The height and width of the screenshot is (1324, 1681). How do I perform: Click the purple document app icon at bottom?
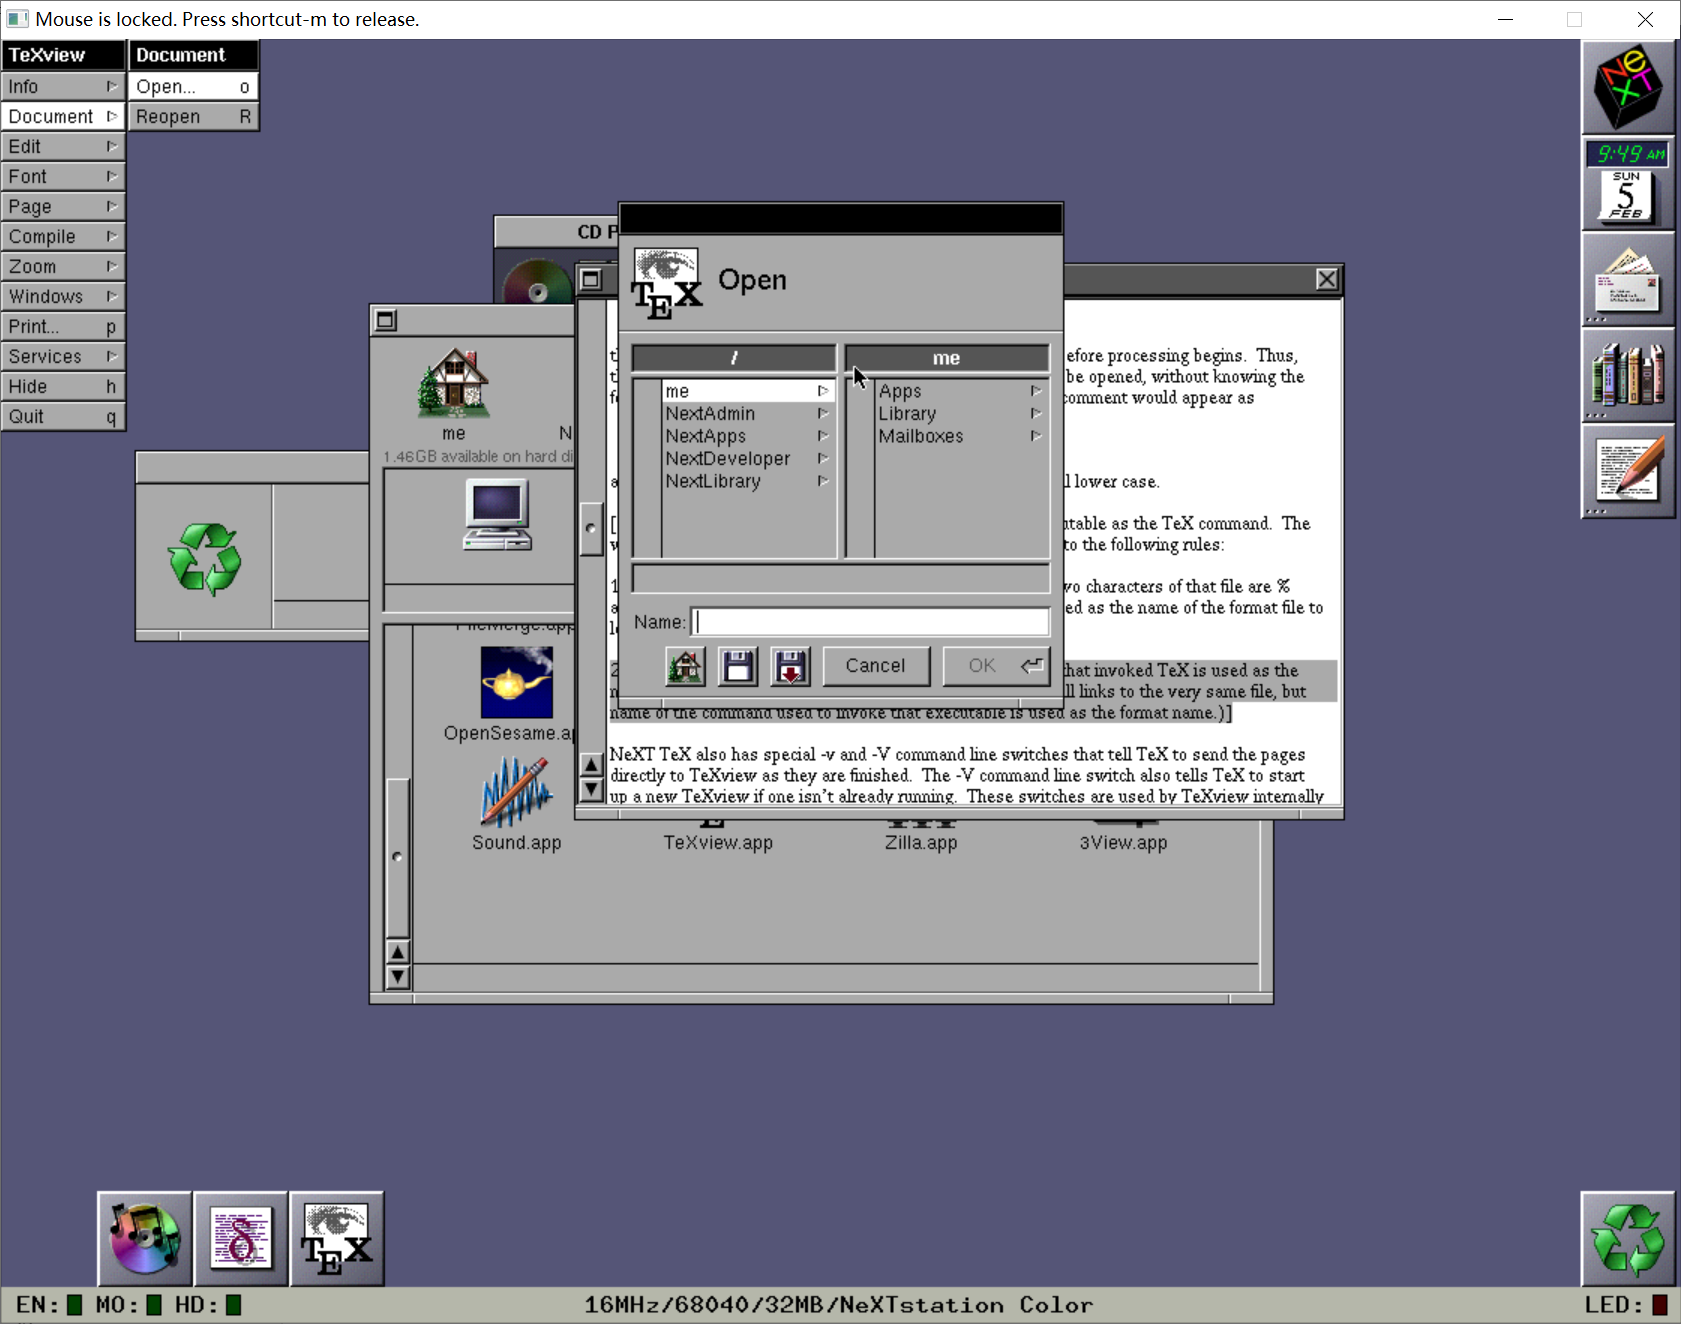241,1239
